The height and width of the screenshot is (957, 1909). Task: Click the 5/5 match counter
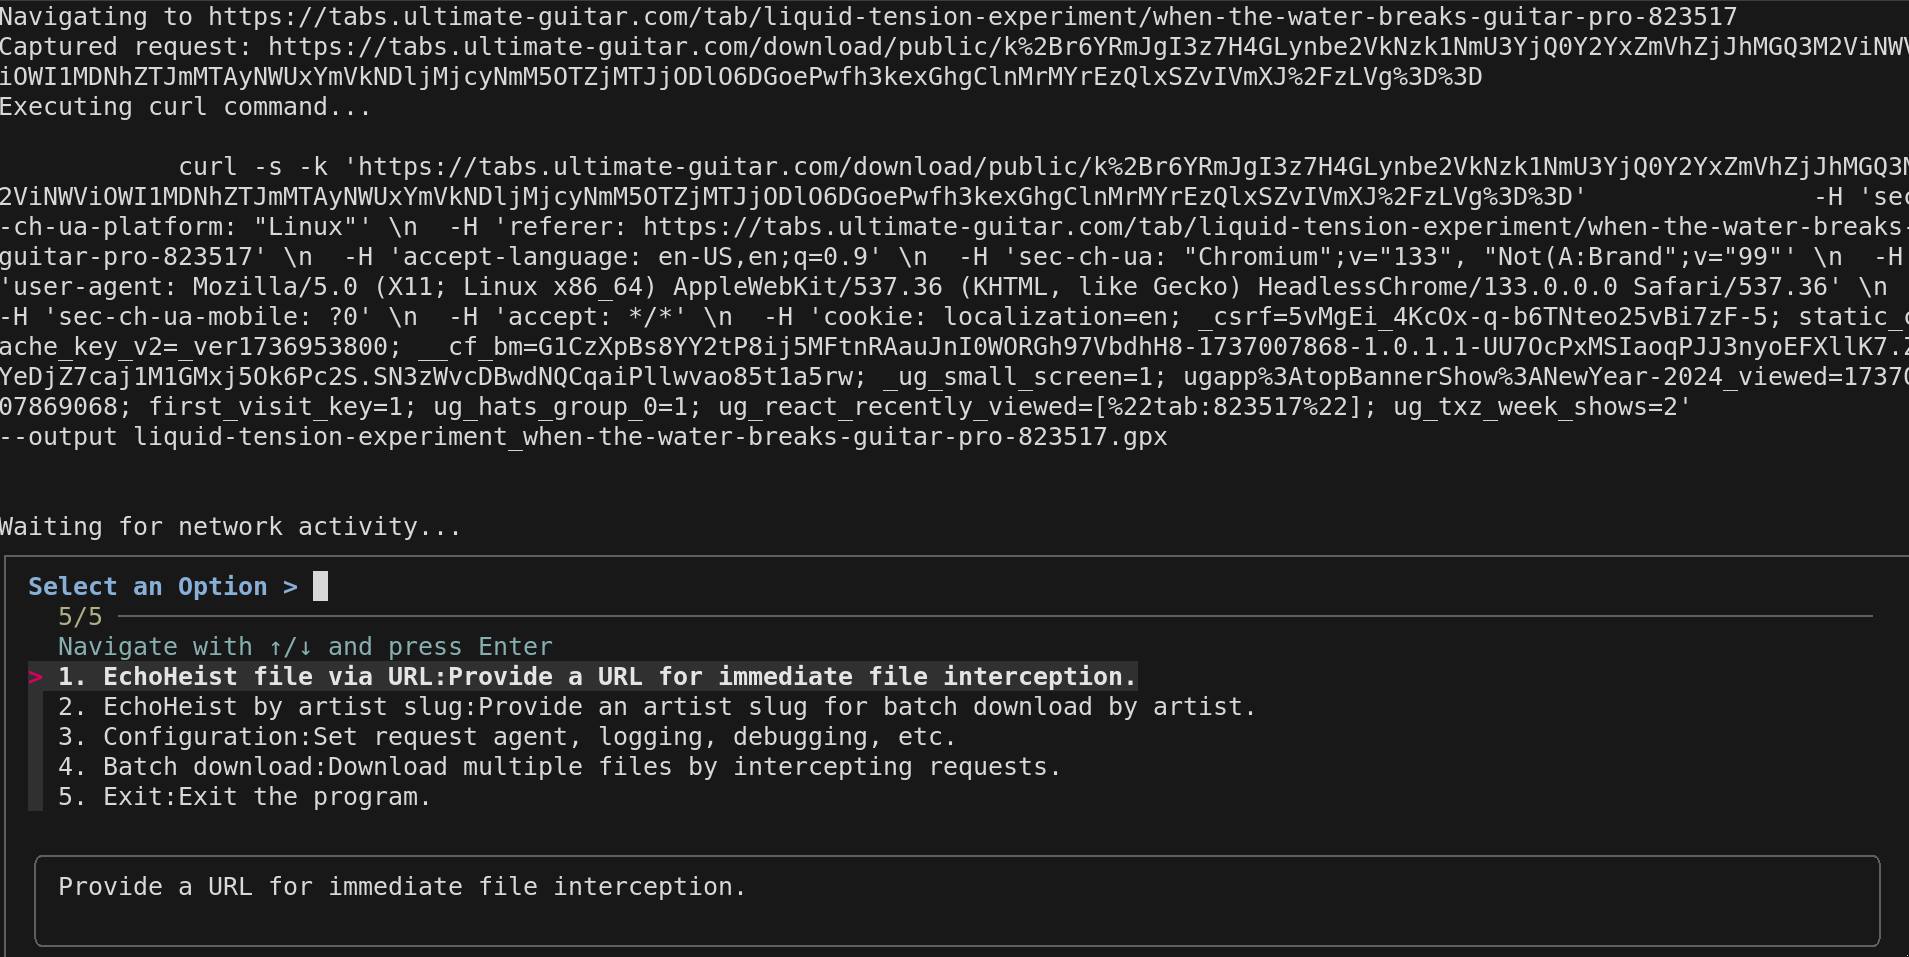(80, 617)
